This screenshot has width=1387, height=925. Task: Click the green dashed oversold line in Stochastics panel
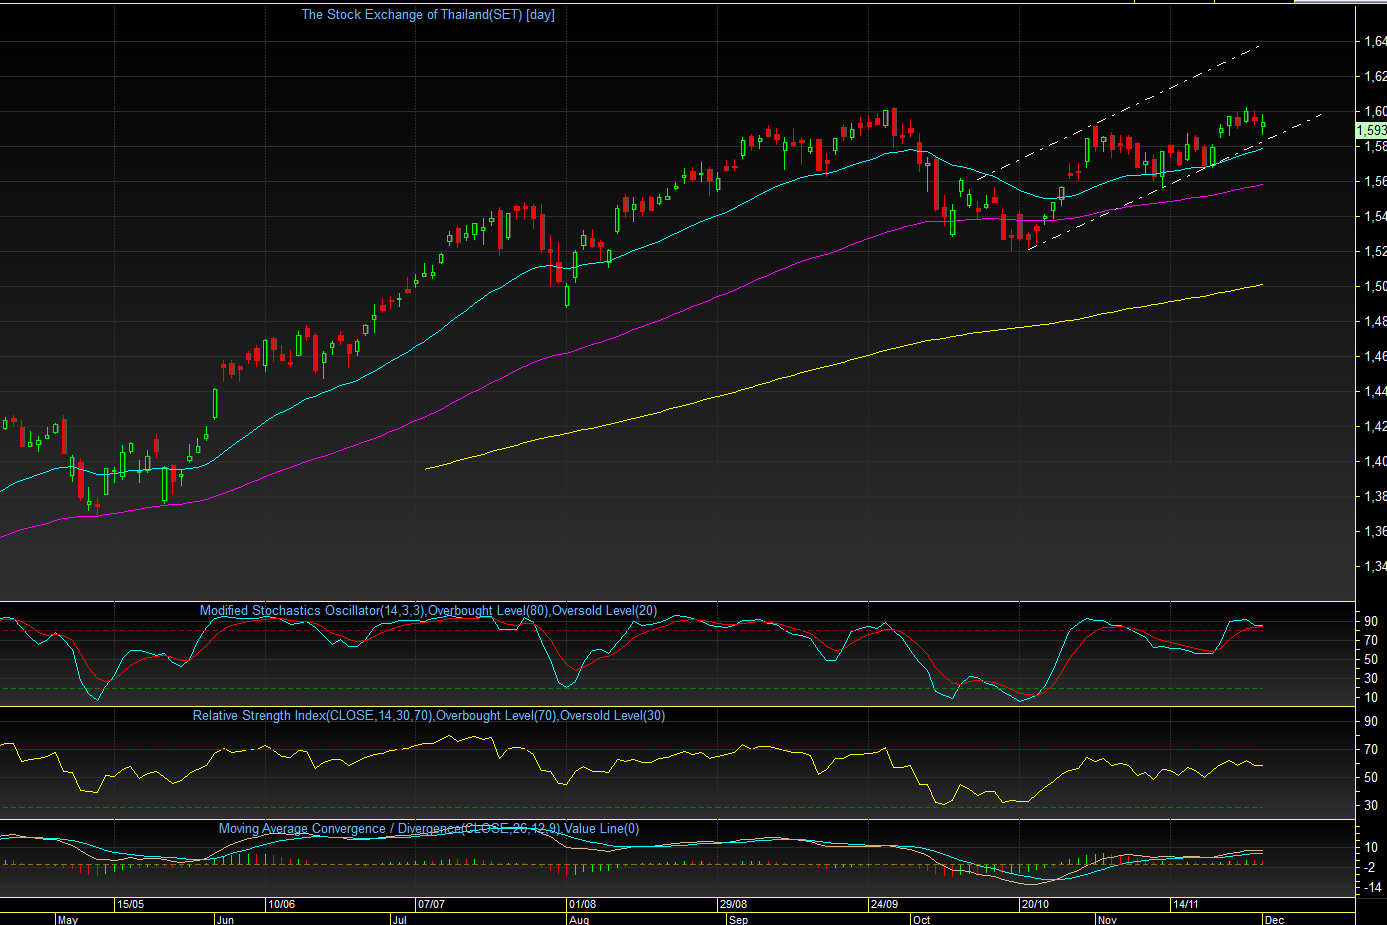[632, 688]
